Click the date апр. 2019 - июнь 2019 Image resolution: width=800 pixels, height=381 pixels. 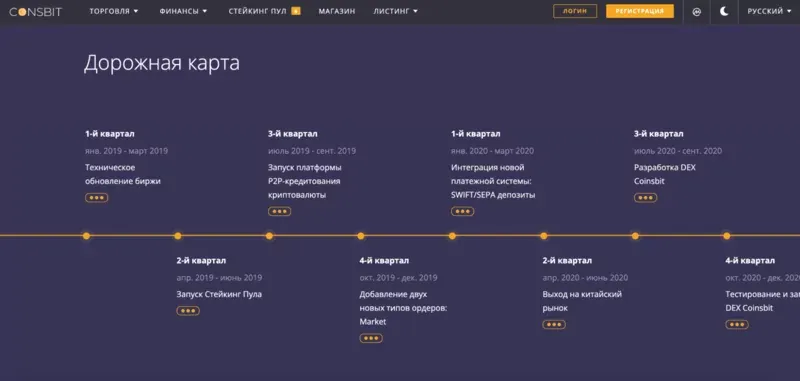219,278
